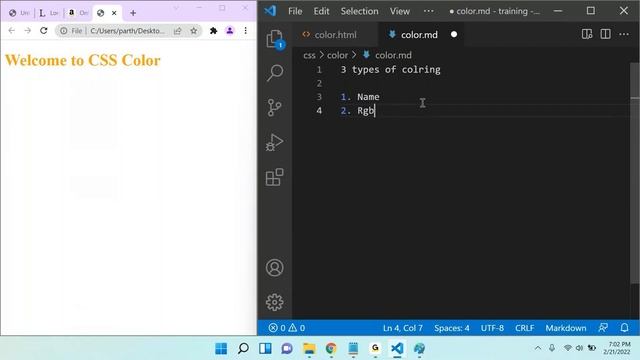Open Run and Debug view

274,142
